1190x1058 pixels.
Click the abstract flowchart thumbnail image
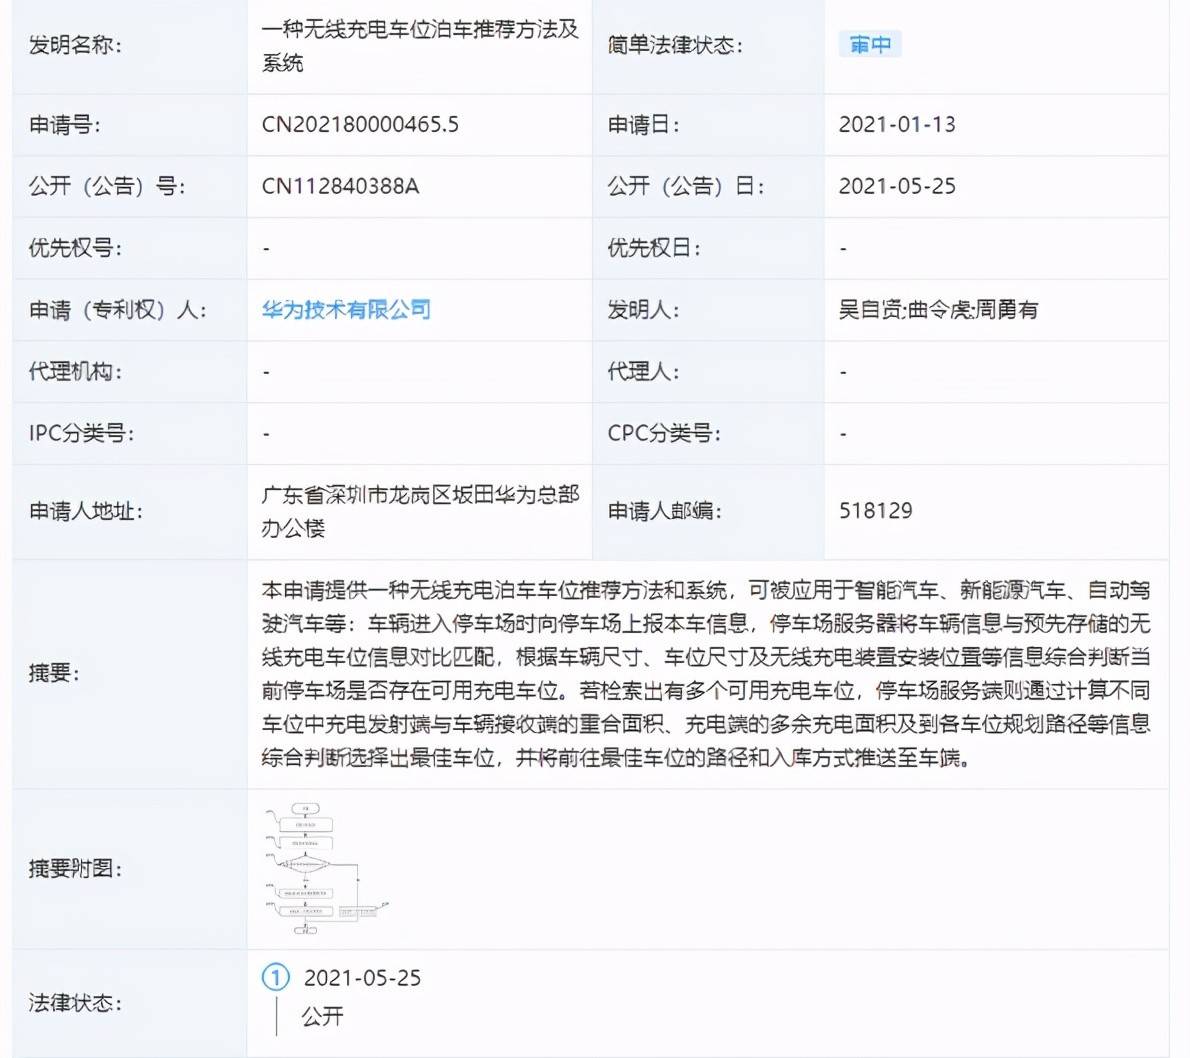pyautogui.click(x=326, y=868)
